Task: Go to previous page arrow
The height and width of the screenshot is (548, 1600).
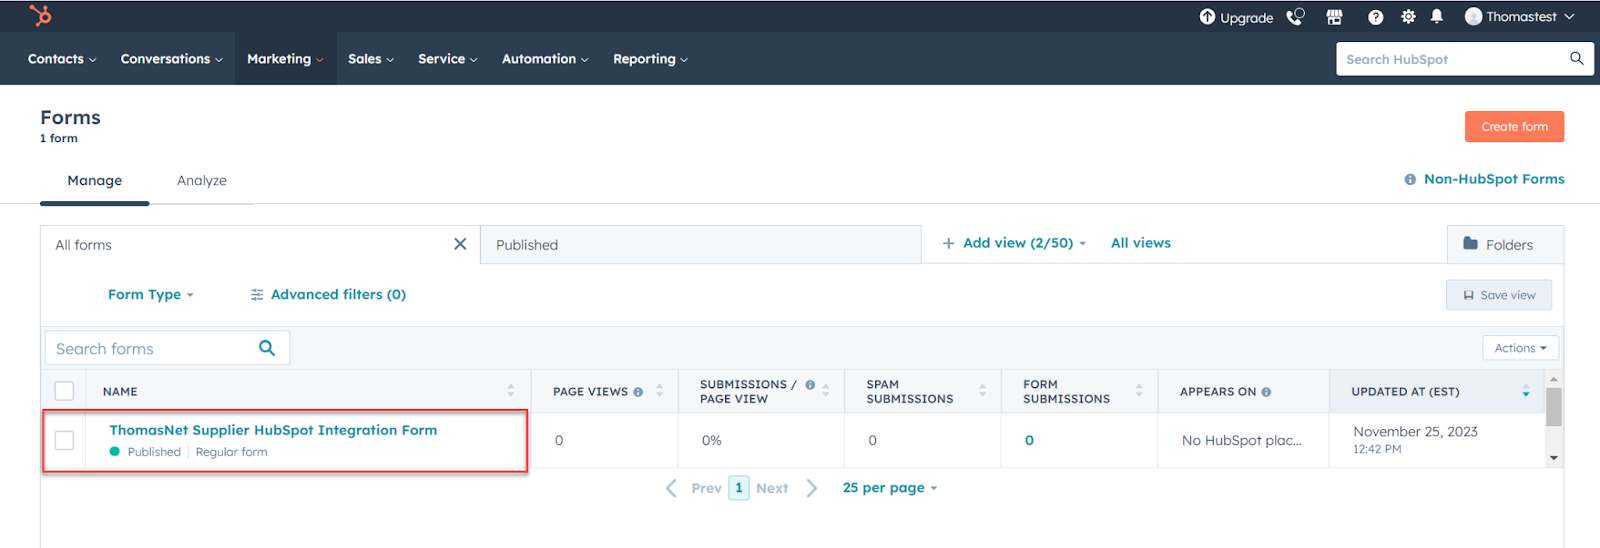Action: (671, 488)
